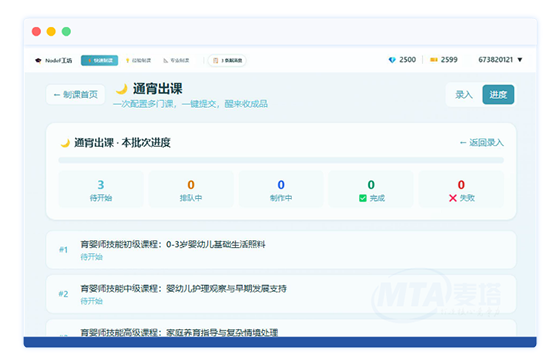Click the coin balance value 2599
560x364 pixels.
pyautogui.click(x=449, y=60)
